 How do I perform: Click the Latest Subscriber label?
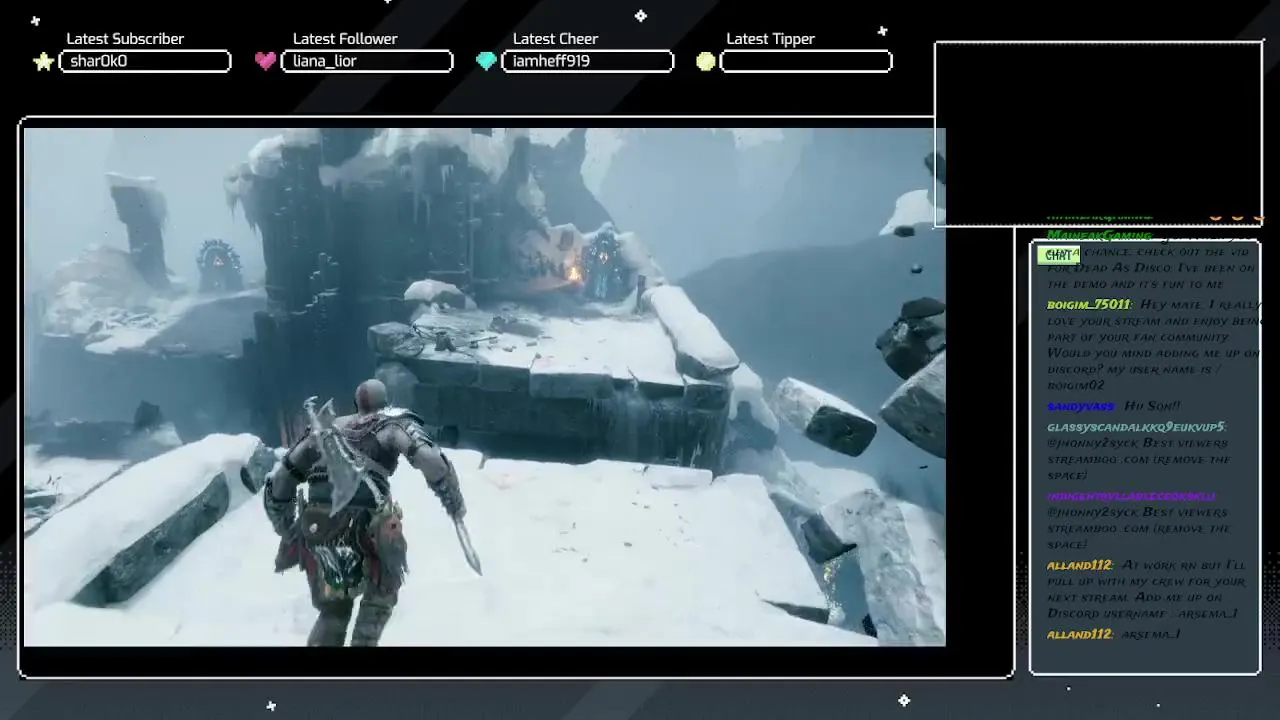(125, 39)
